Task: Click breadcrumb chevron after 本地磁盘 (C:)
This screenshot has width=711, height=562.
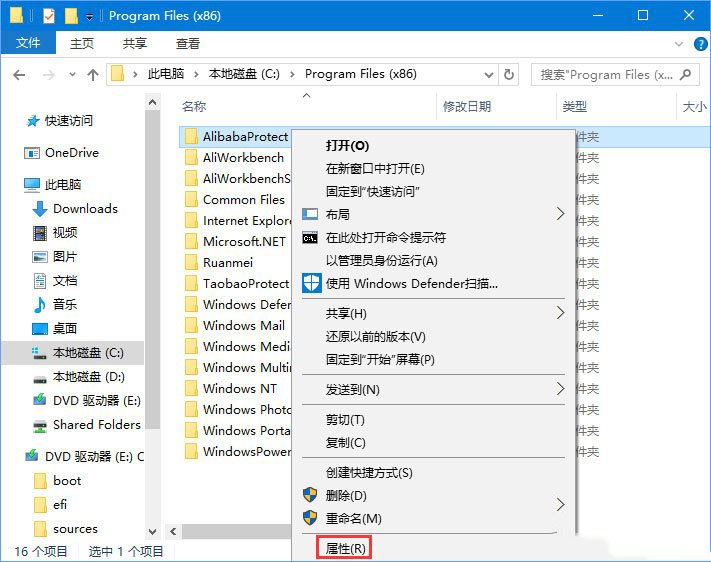Action: pos(292,74)
